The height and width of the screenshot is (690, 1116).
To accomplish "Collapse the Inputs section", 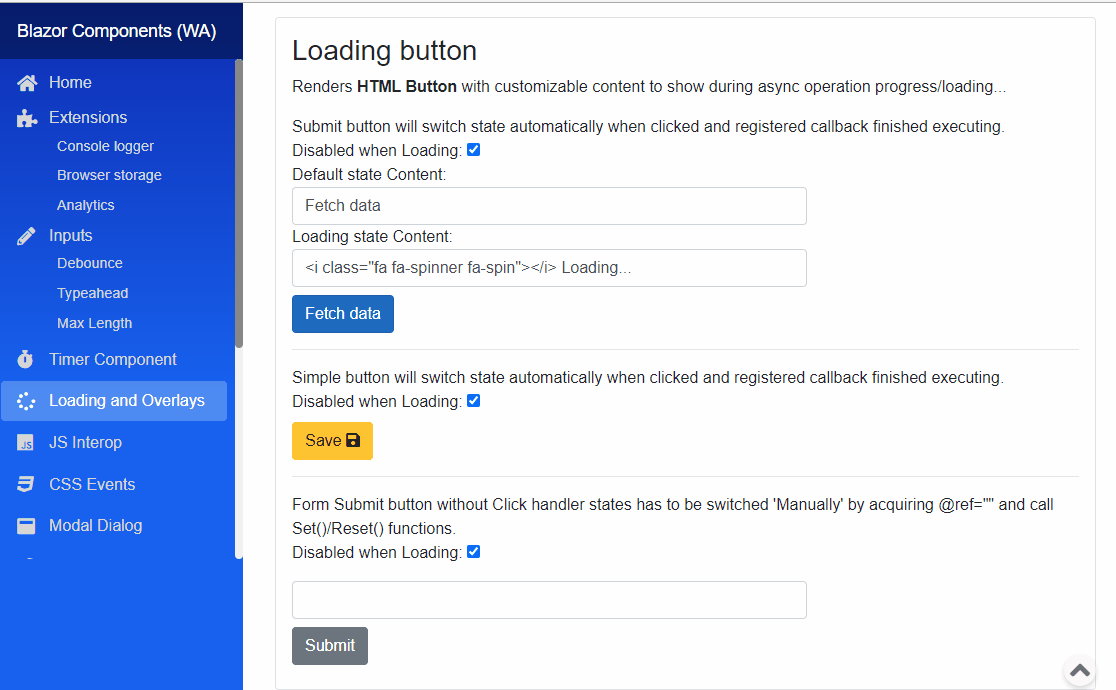I will tap(70, 235).
